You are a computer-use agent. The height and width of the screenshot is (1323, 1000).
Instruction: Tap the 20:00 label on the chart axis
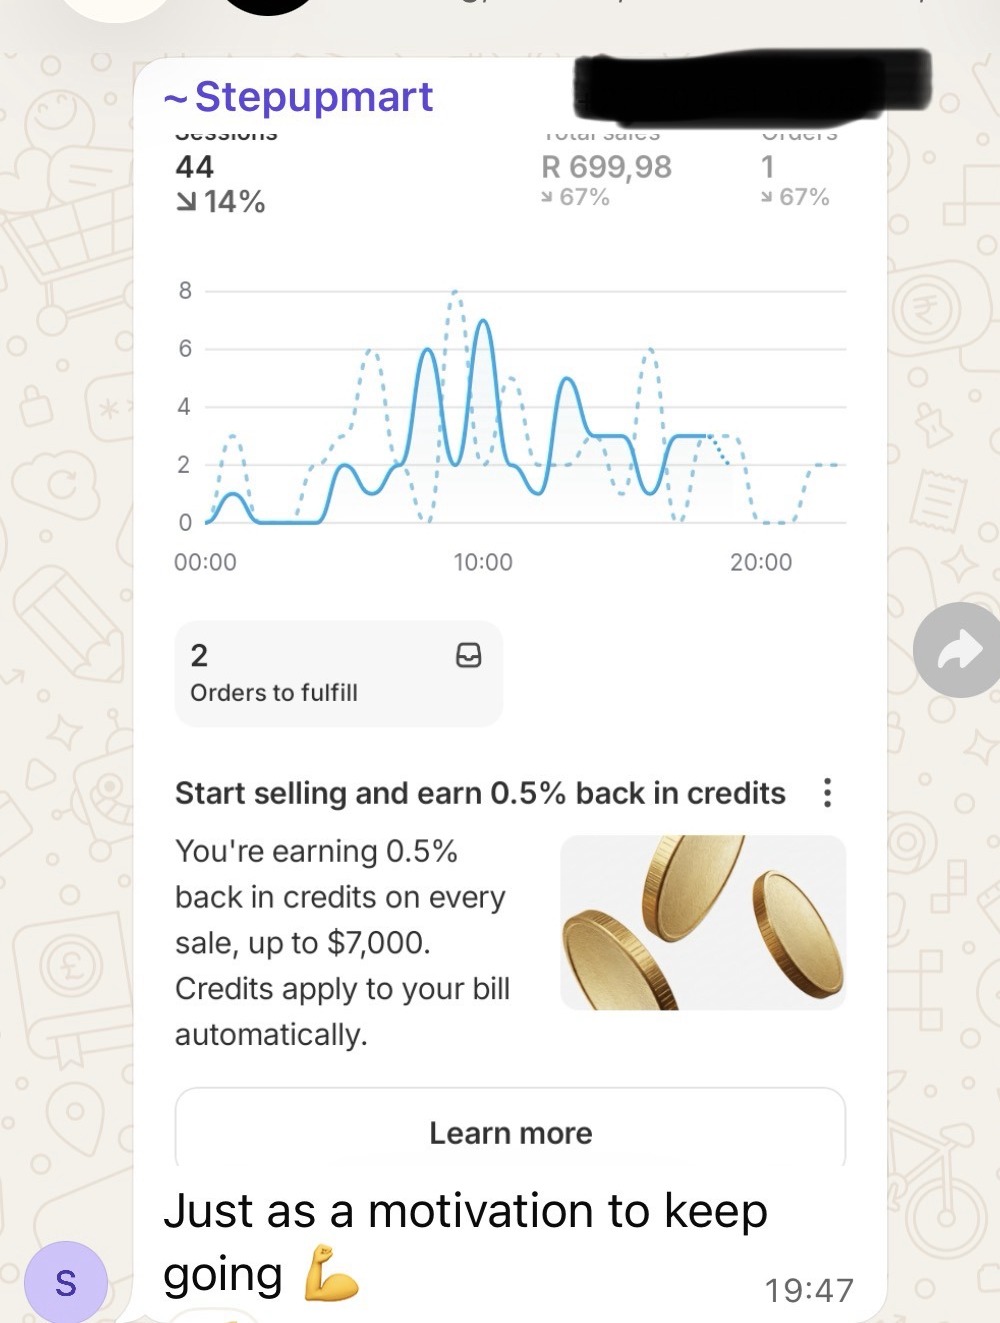761,562
